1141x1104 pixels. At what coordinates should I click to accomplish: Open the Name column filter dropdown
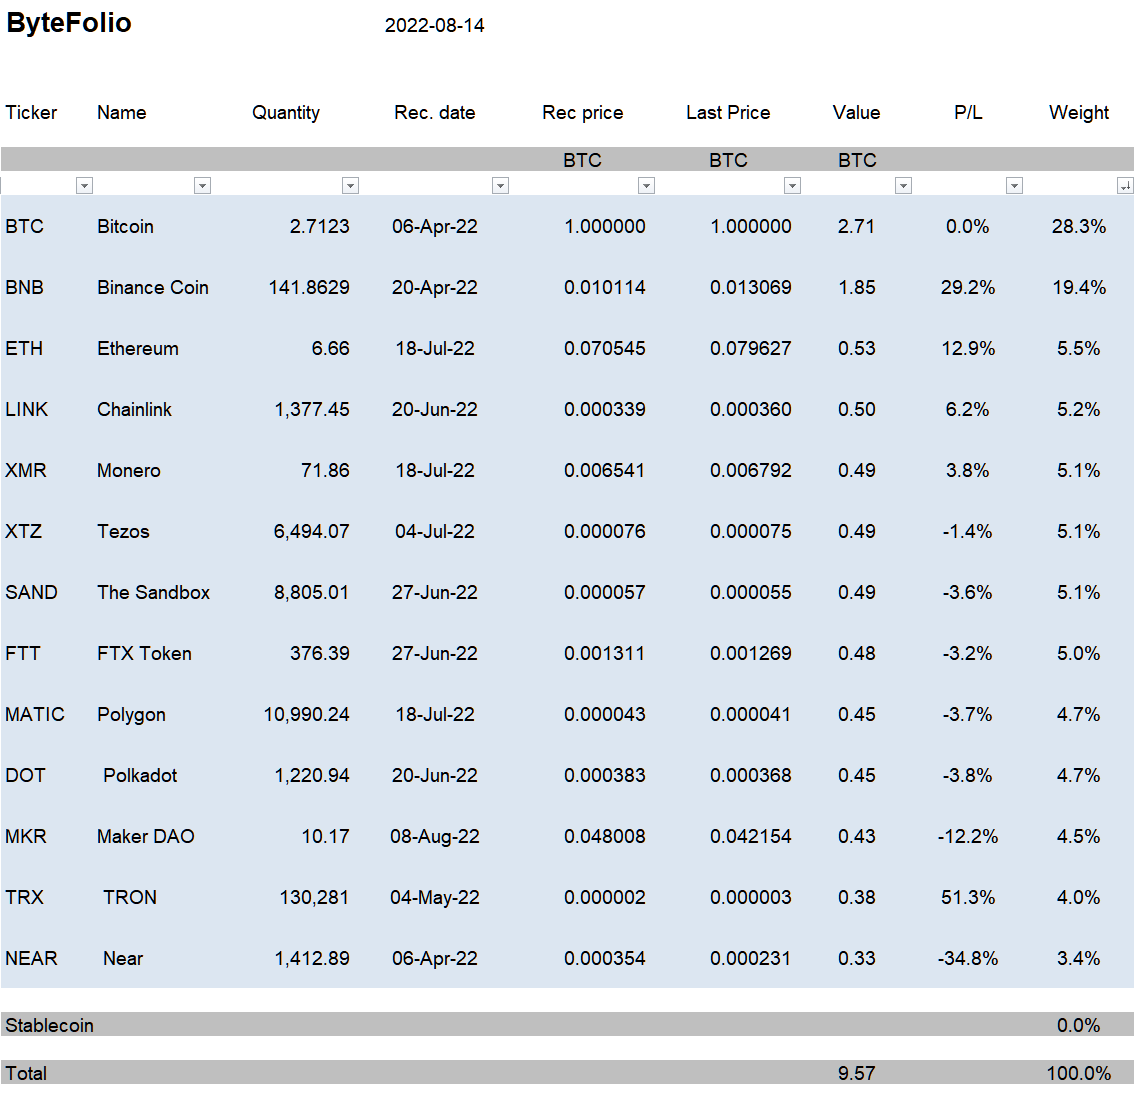(x=202, y=186)
